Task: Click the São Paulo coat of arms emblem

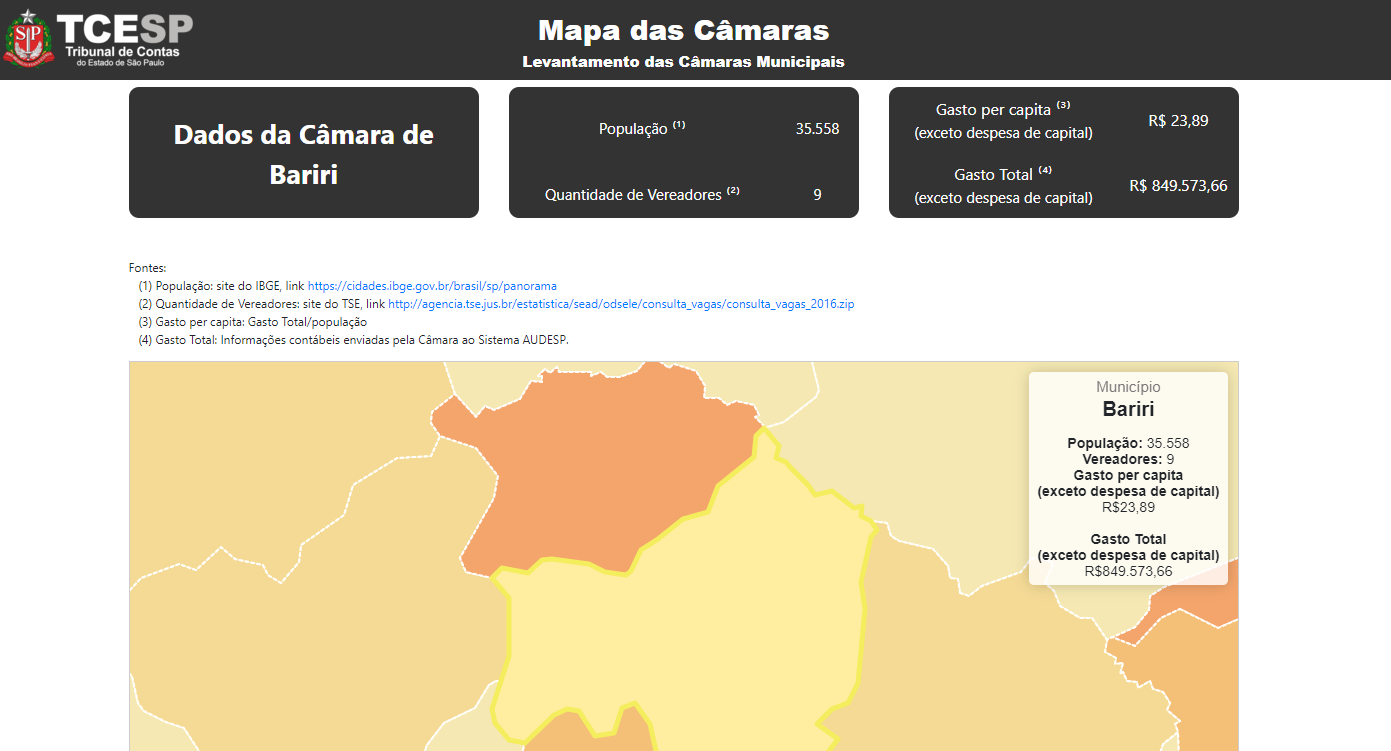Action: click(x=28, y=39)
